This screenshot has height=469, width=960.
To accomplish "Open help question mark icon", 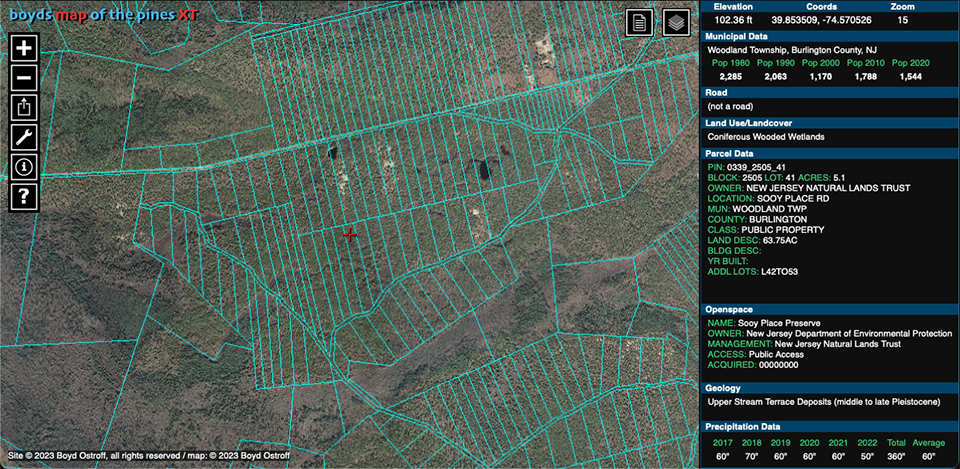I will coord(24,196).
